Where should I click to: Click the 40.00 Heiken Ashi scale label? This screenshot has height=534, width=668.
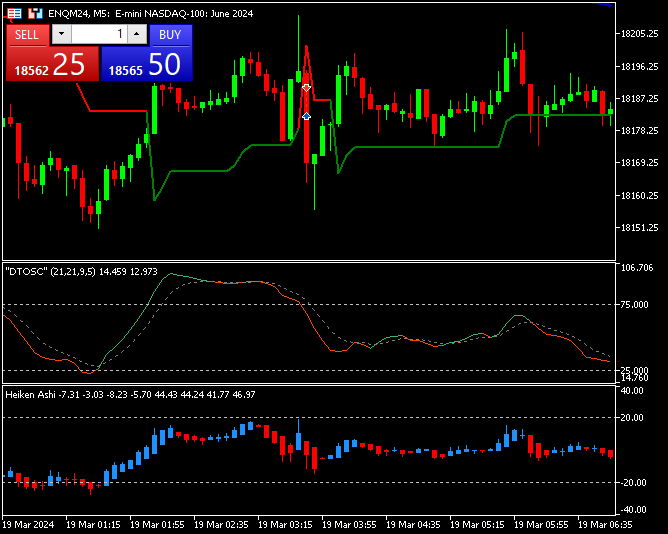[x=632, y=391]
